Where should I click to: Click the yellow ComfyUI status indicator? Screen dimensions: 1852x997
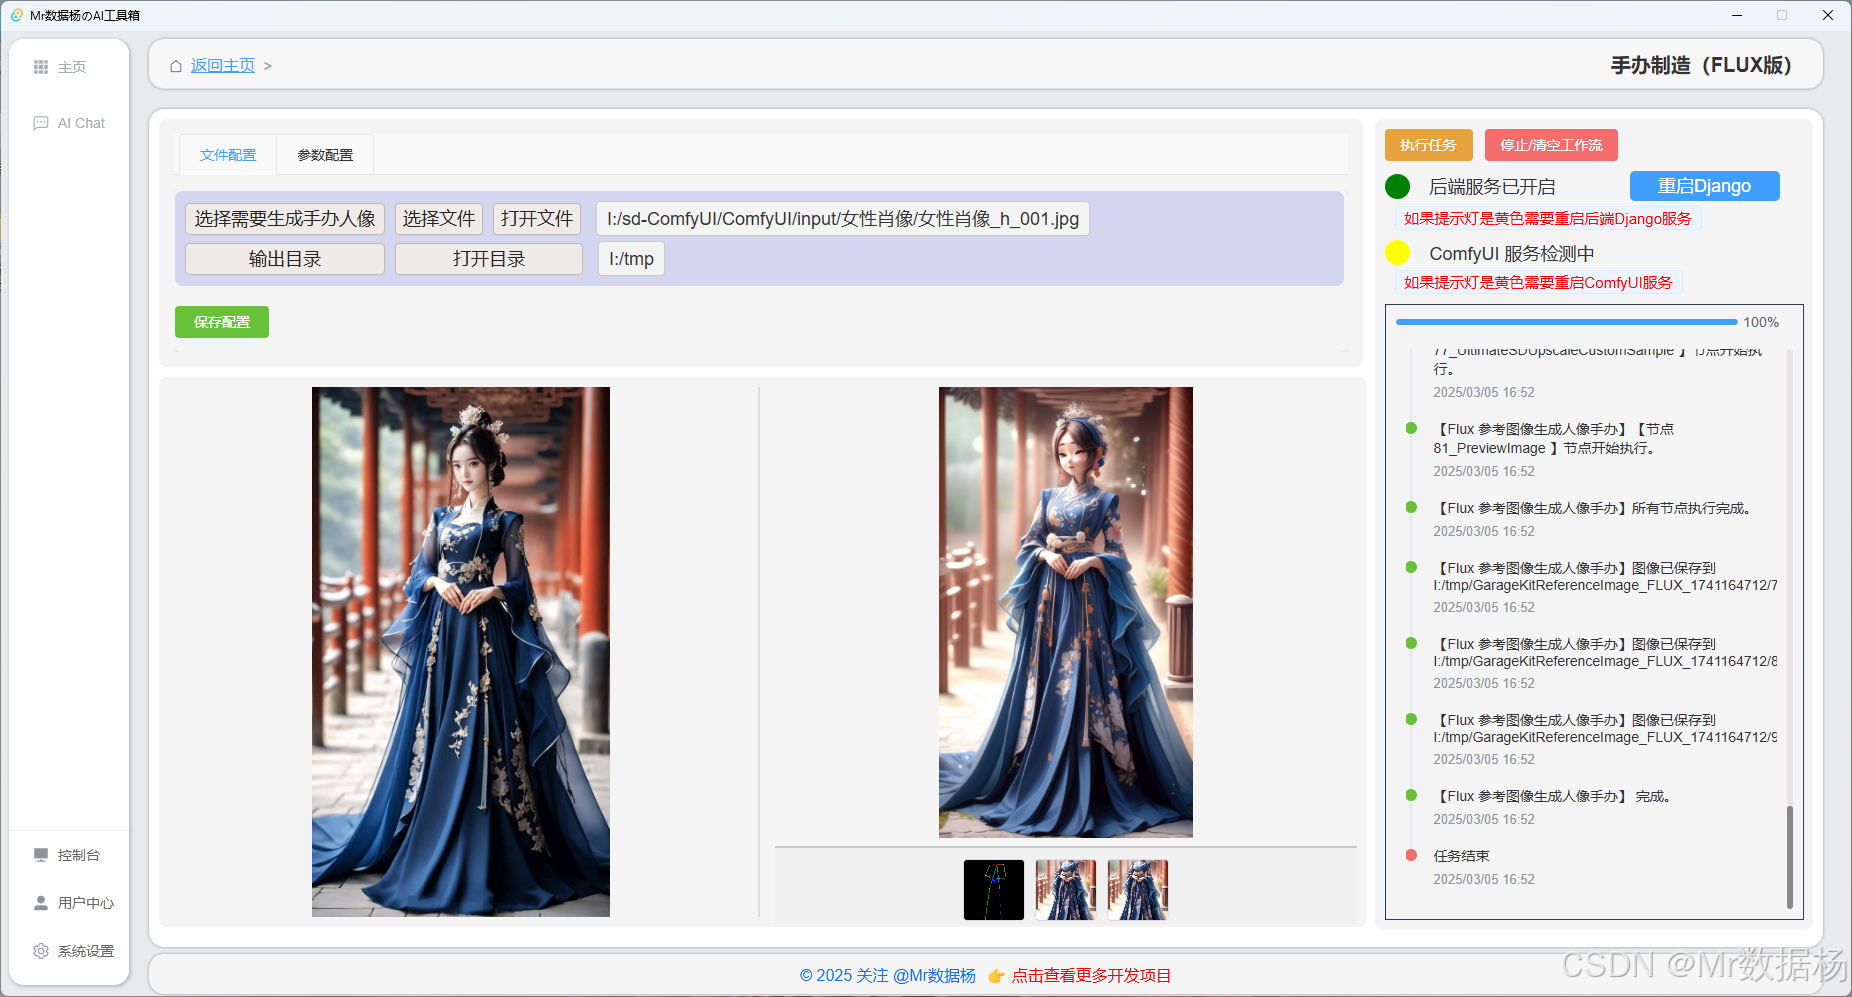(x=1397, y=253)
